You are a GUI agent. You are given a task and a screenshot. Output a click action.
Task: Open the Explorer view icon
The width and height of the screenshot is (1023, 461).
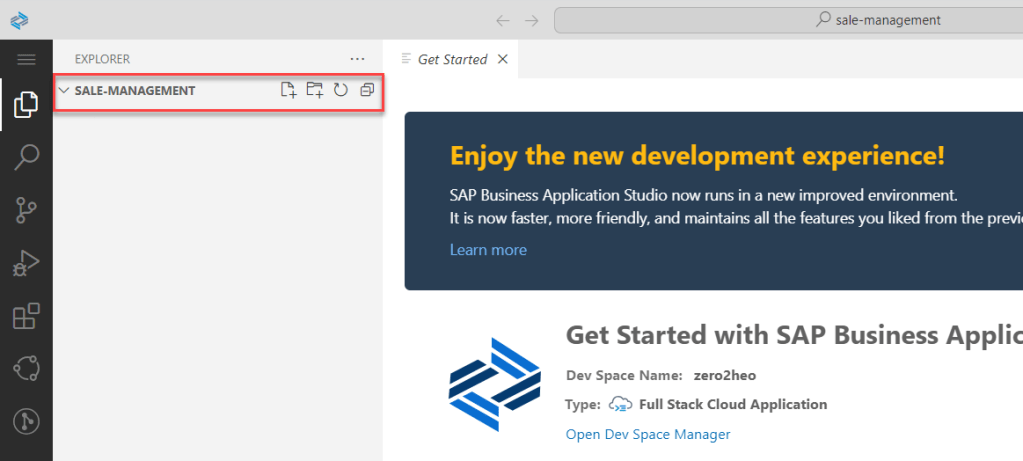coord(26,104)
